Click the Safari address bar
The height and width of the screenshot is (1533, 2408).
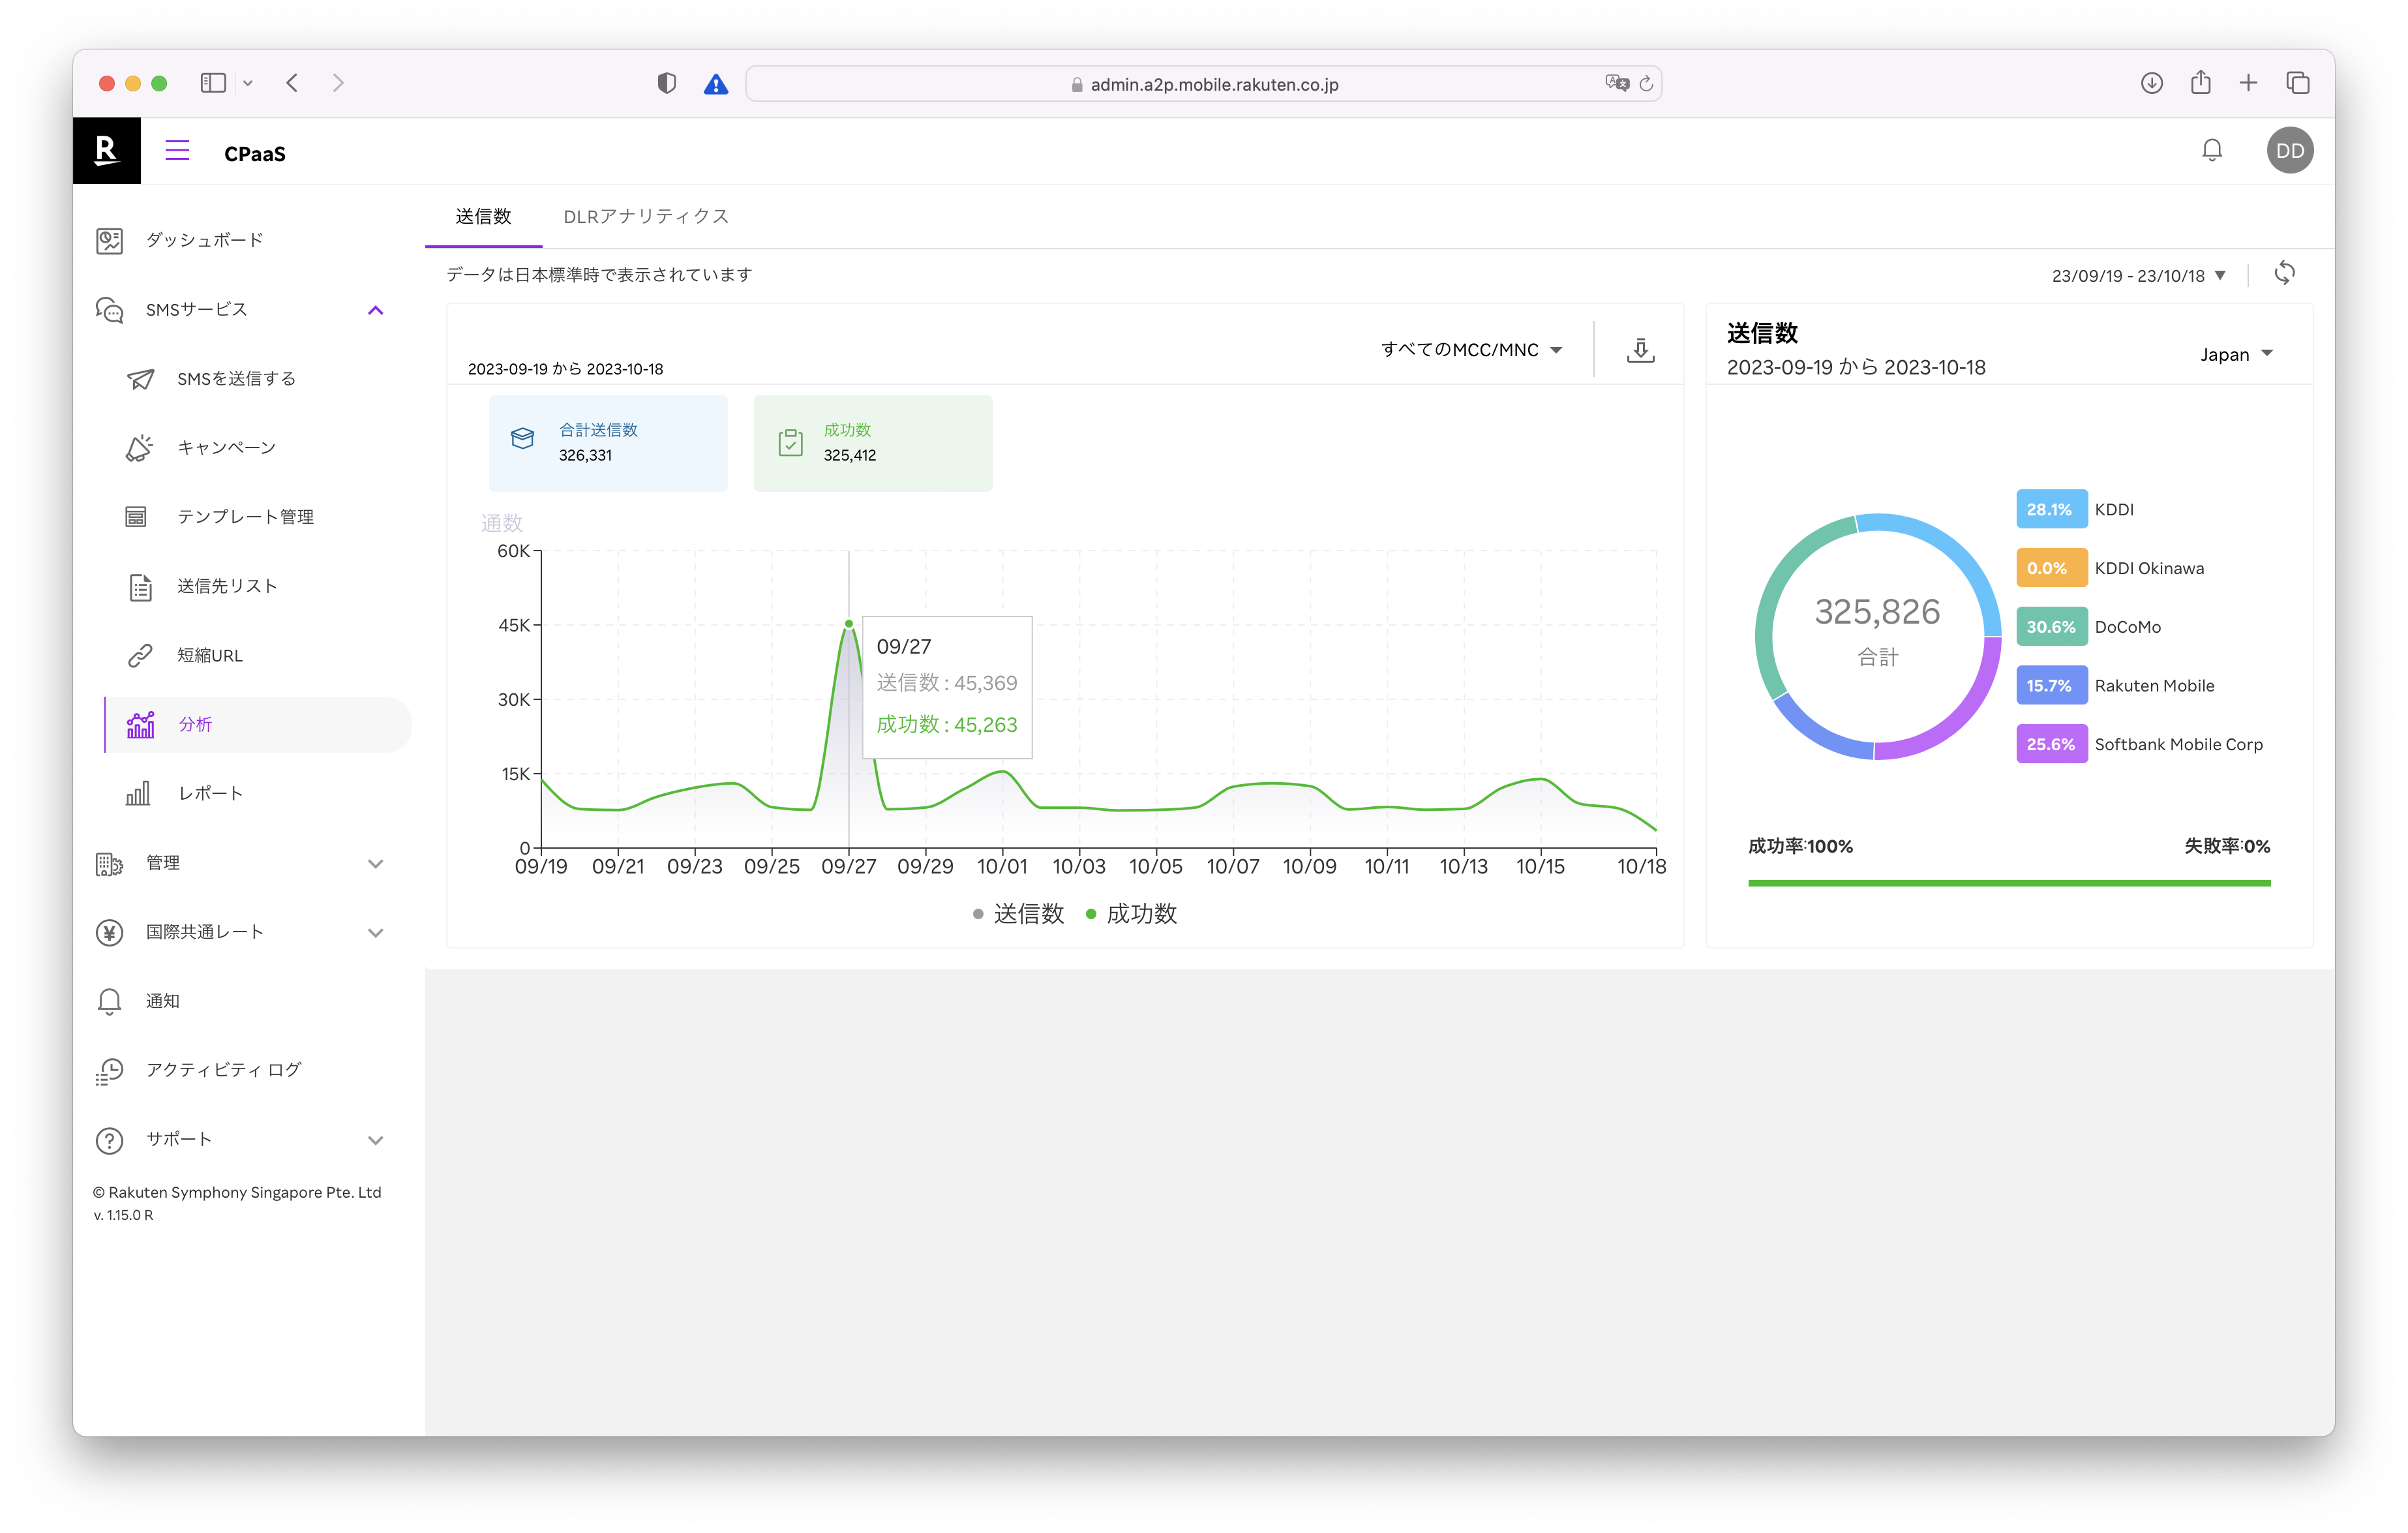pos(1203,84)
